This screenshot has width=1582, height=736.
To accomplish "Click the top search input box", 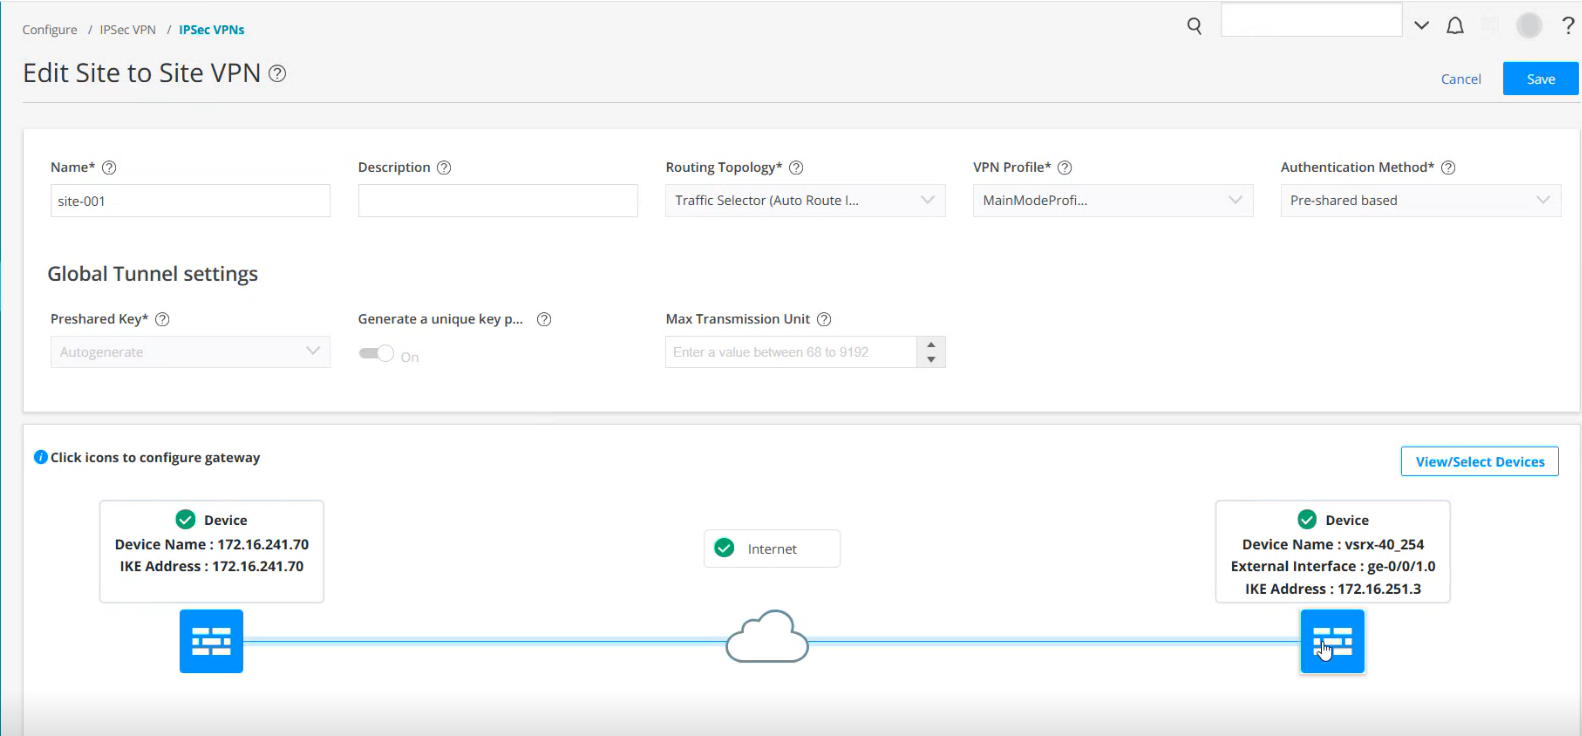I will (x=1311, y=20).
